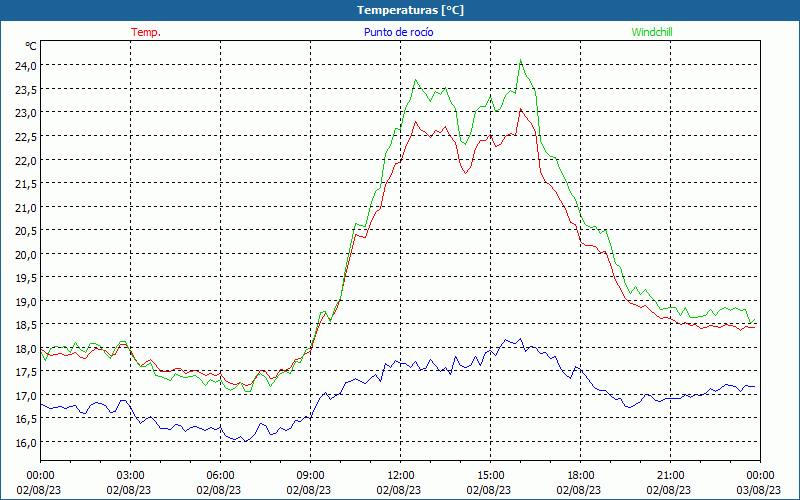This screenshot has width=800, height=500.
Task: Click the "19,5" y-axis value
Action: pyautogui.click(x=26, y=278)
